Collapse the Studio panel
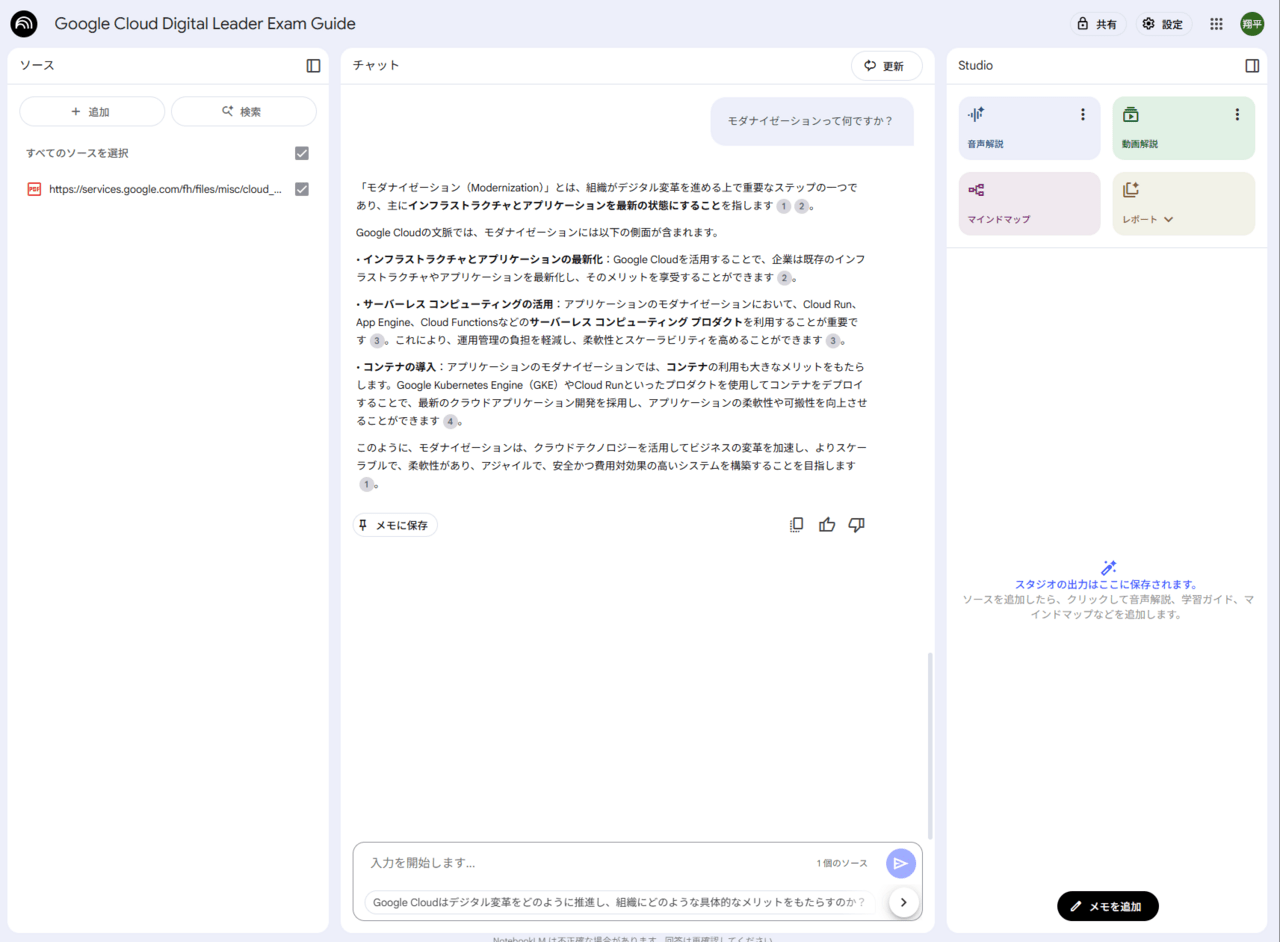Screen dimensions: 1280x942 1252,66
